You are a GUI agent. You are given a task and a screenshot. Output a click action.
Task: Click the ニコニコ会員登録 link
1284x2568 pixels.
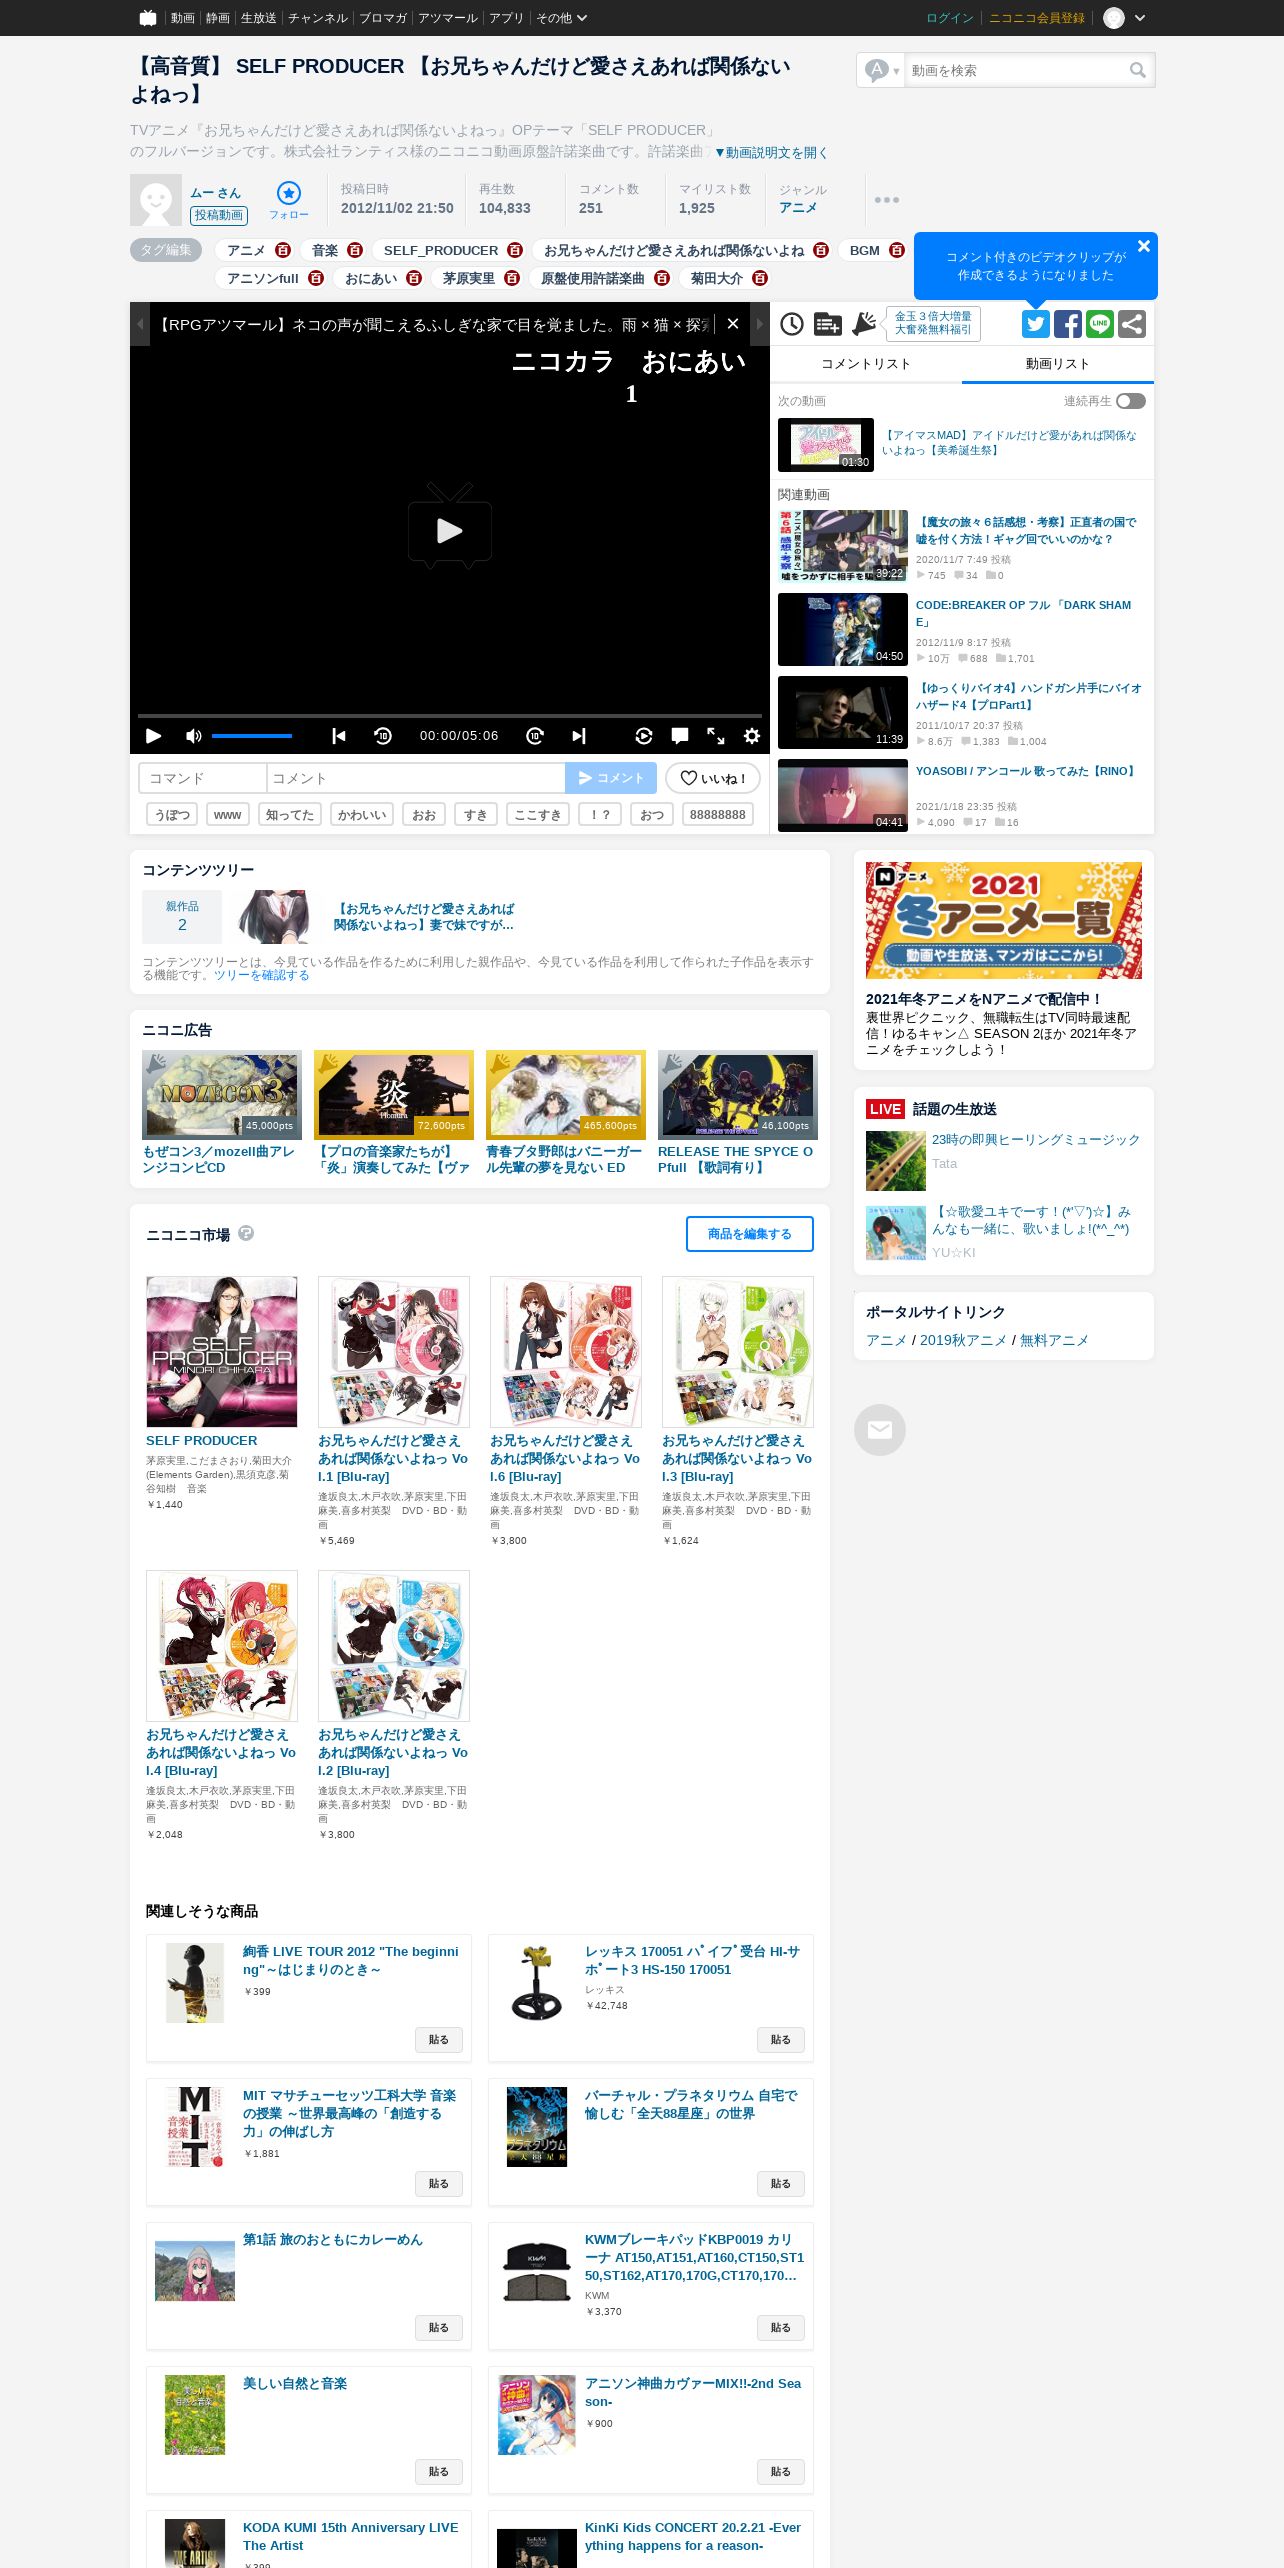pyautogui.click(x=1037, y=18)
